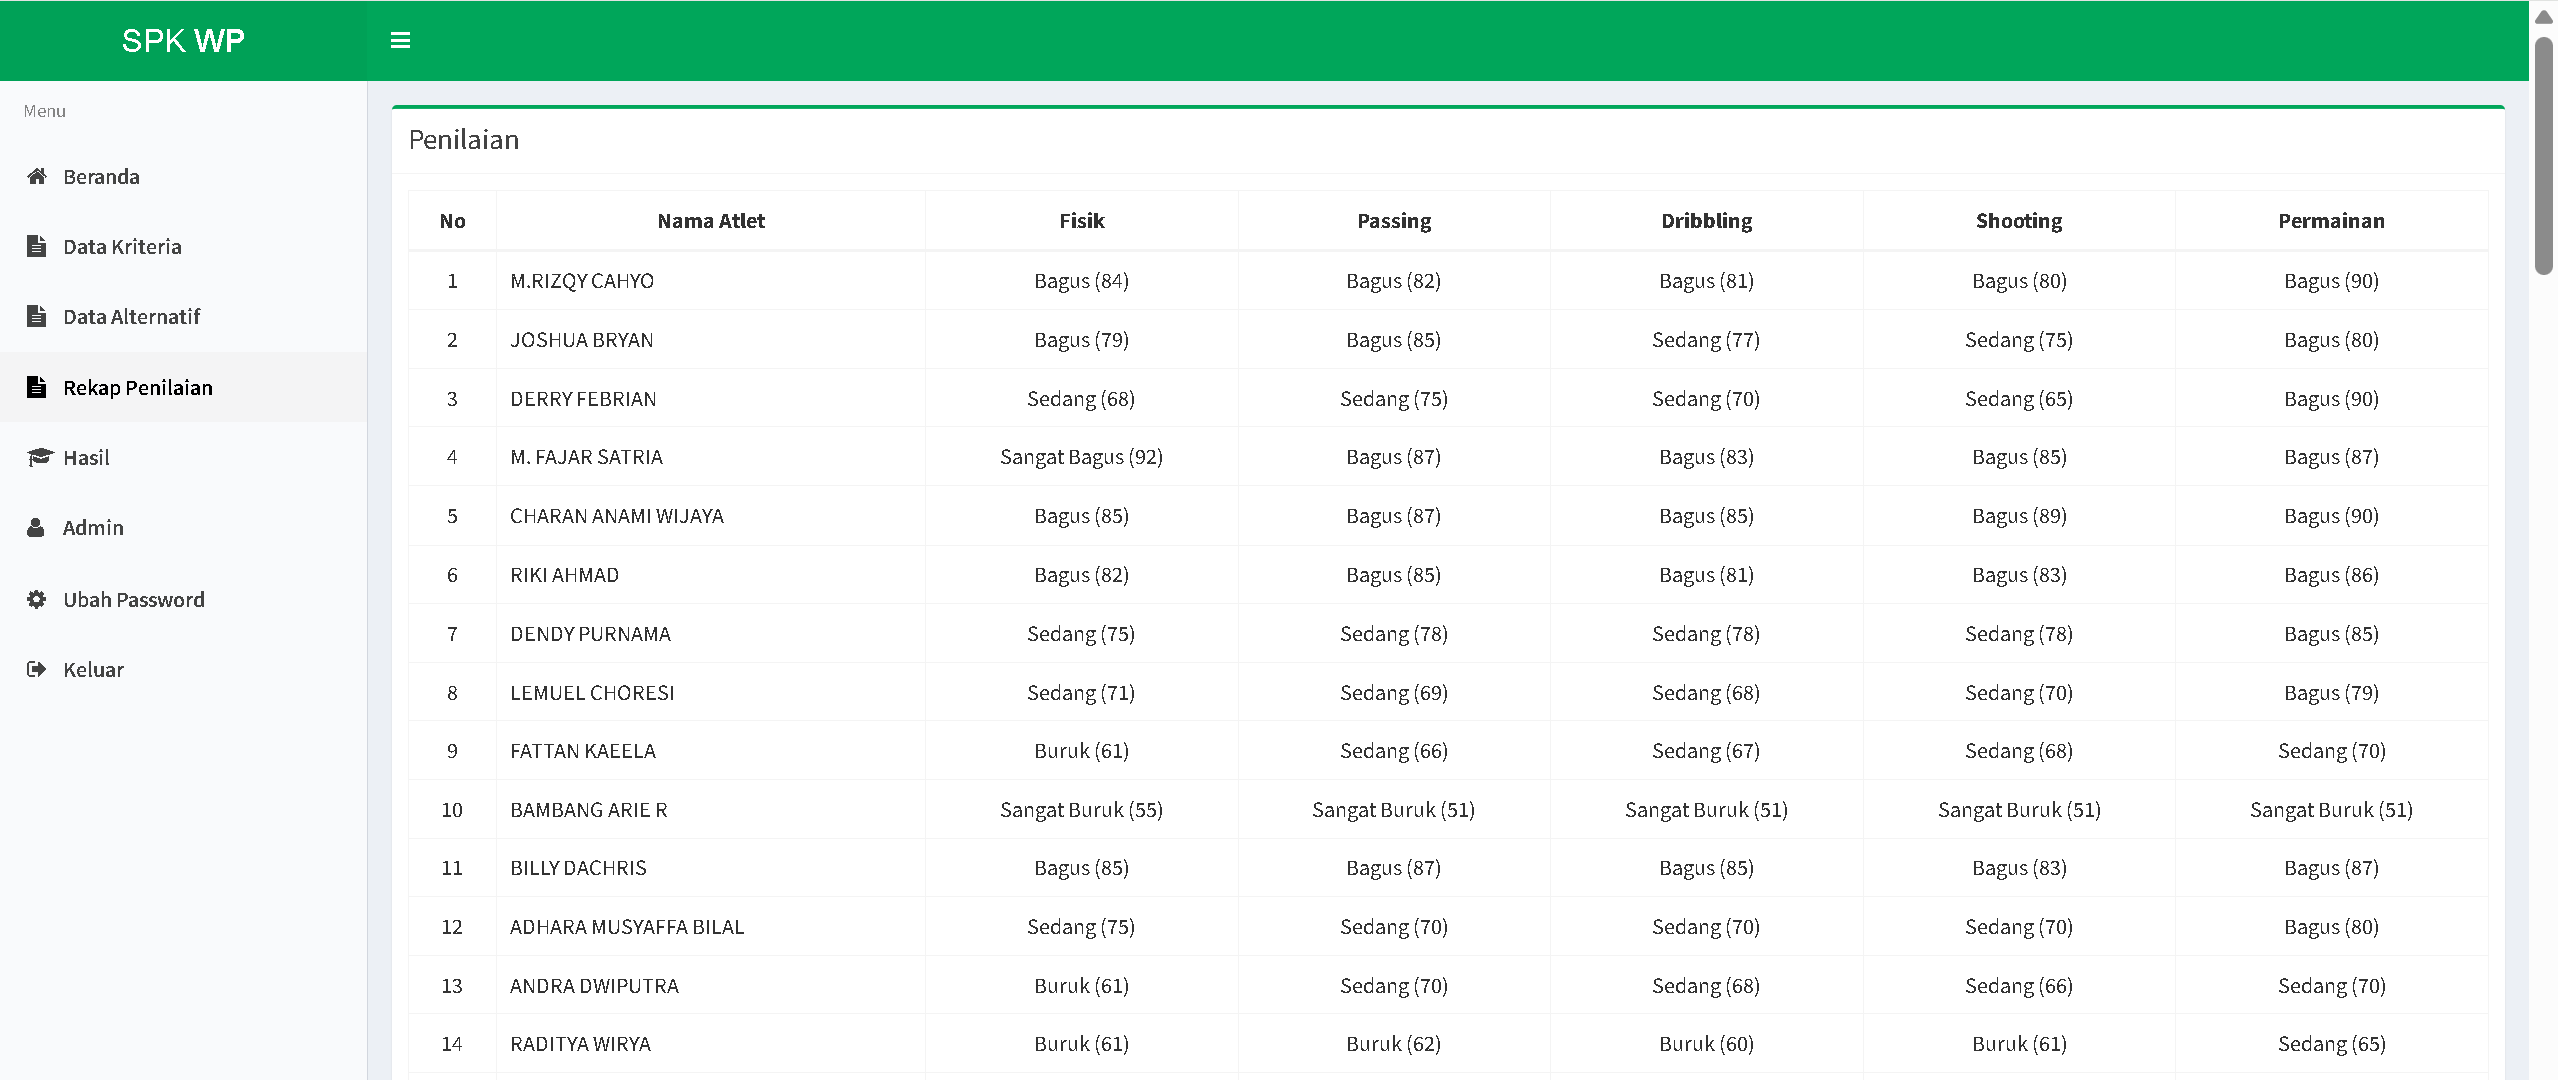The image size is (2558, 1080).
Task: Click the Ubah Password gear icon
Action: pyautogui.click(x=37, y=600)
